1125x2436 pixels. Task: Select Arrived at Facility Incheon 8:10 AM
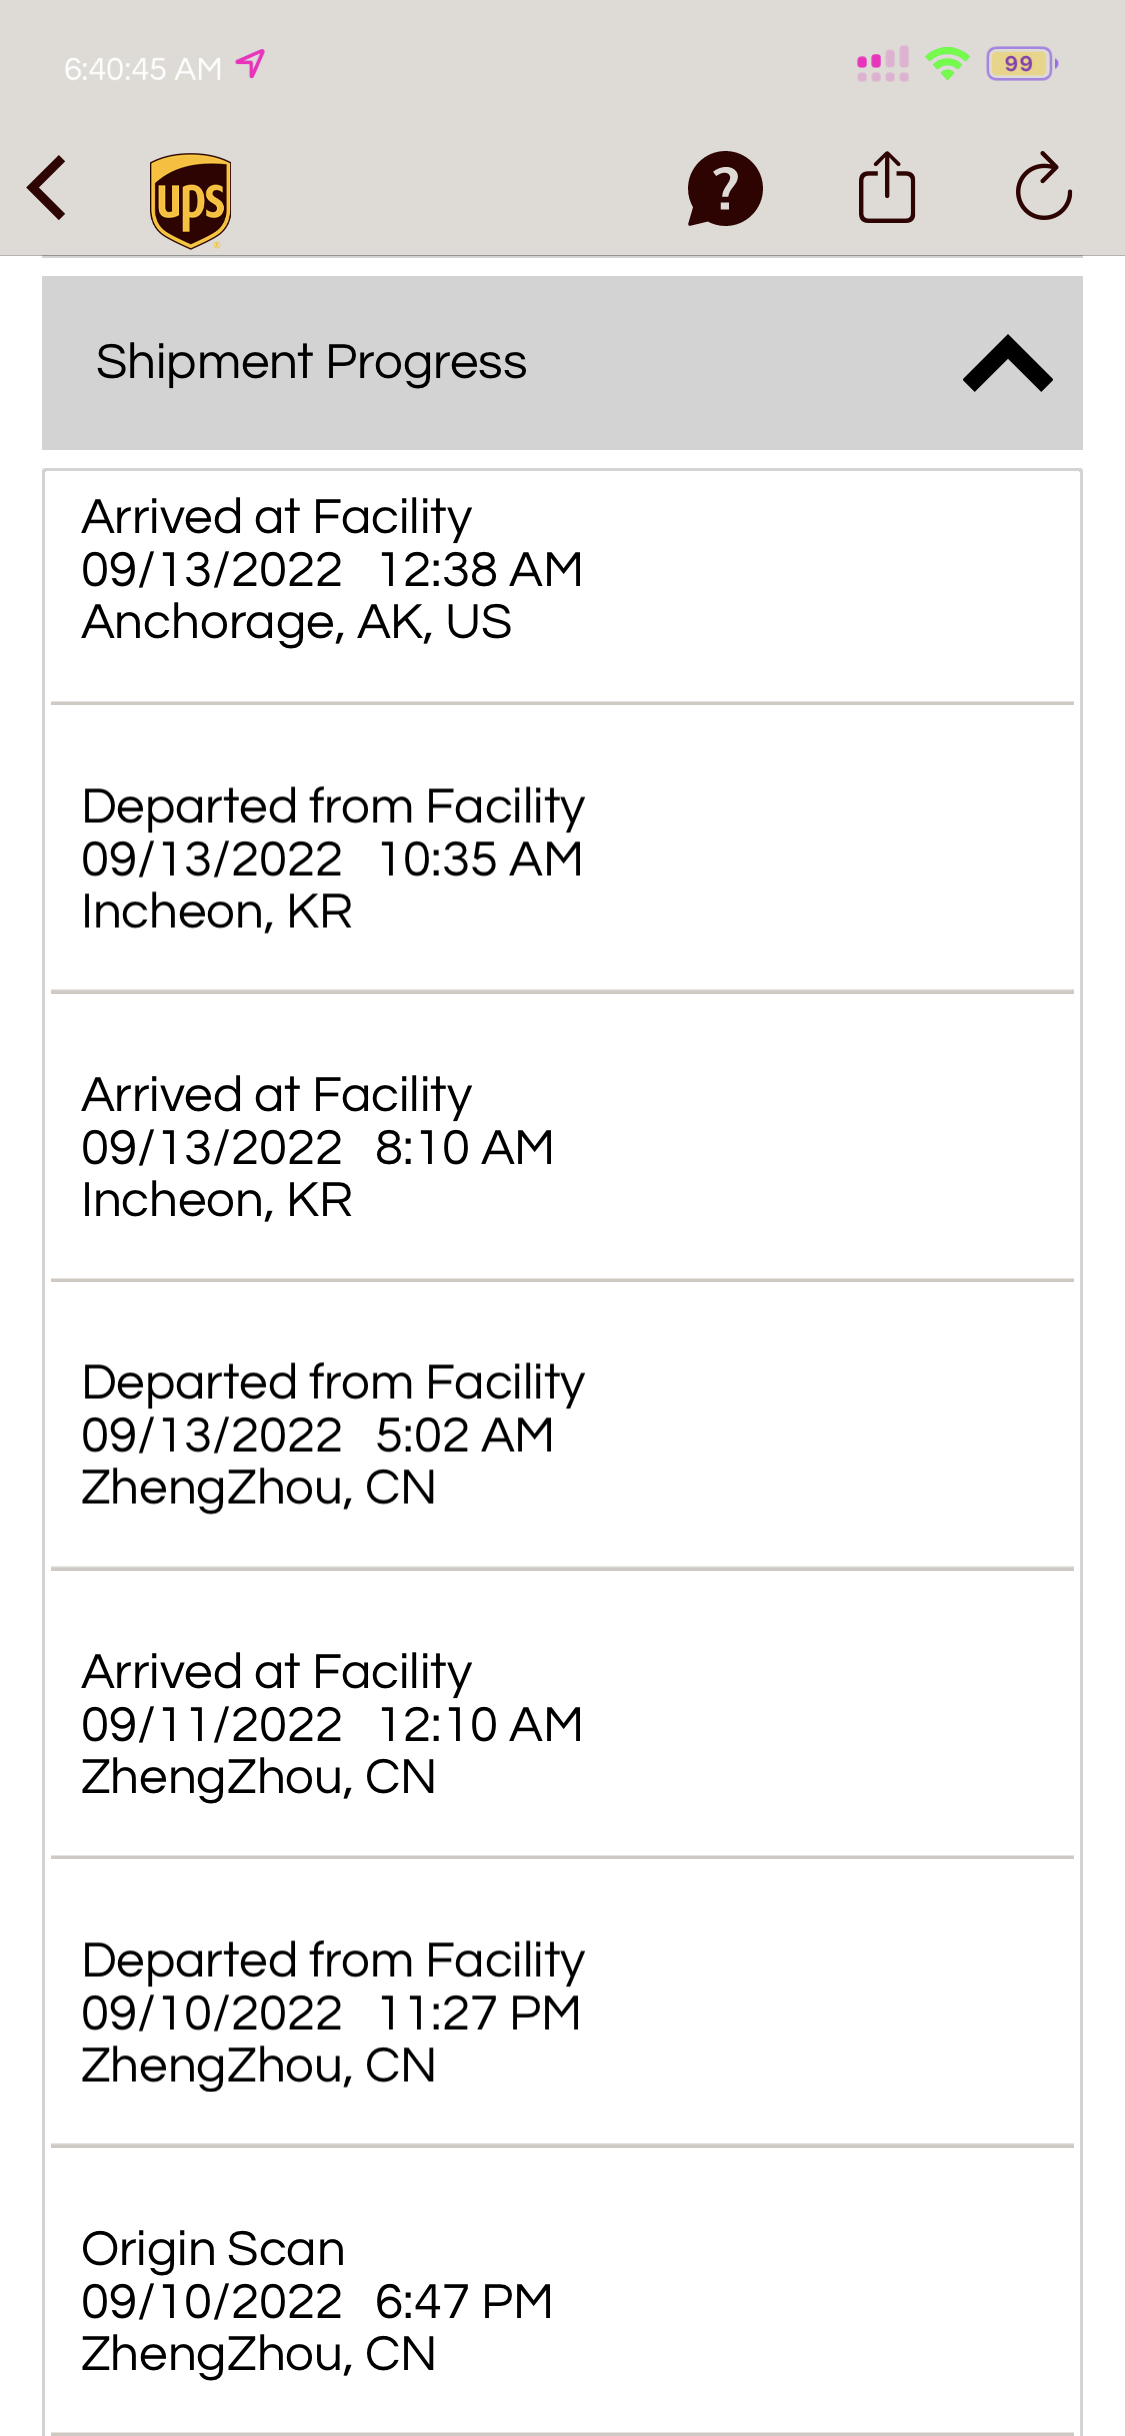click(x=562, y=1137)
